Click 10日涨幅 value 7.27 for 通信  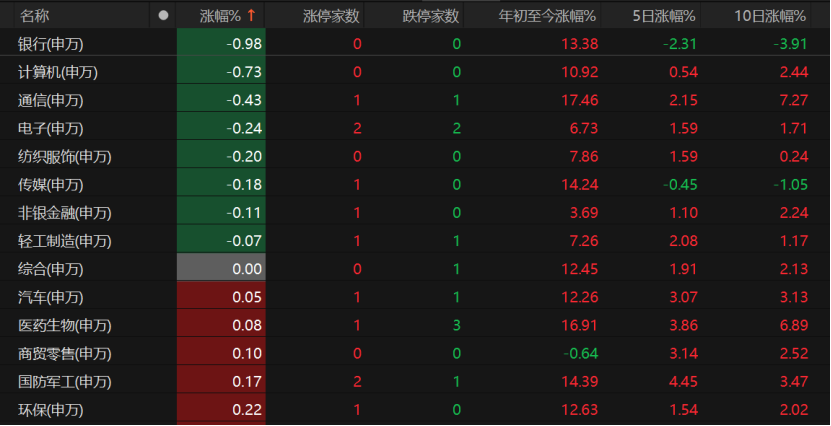pyautogui.click(x=794, y=100)
